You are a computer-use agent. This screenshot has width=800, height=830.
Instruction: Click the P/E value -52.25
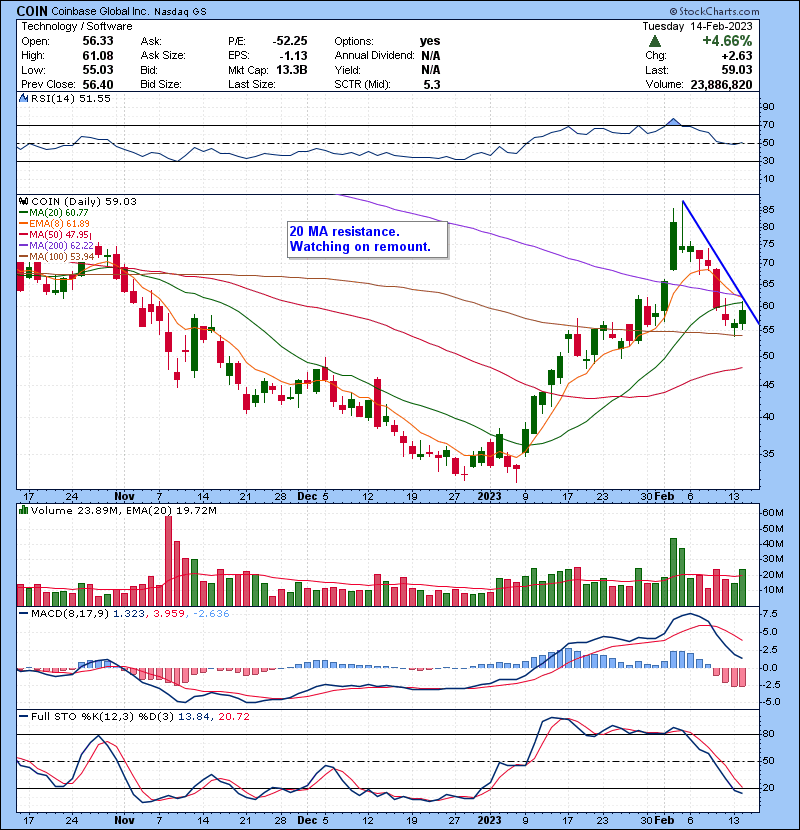(x=290, y=41)
